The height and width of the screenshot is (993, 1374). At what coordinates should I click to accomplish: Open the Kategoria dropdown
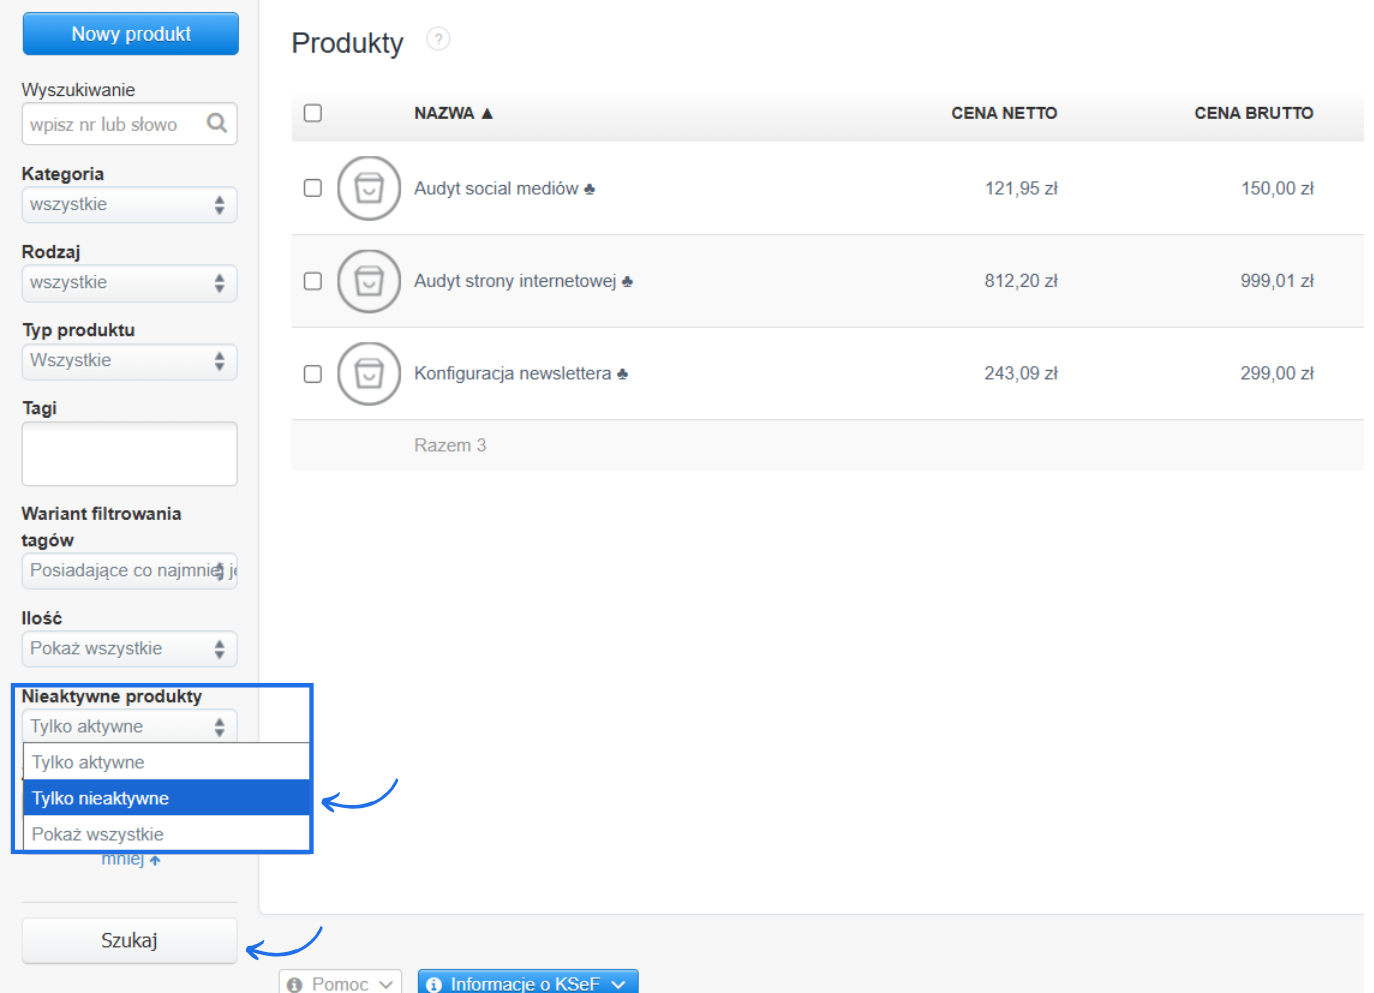[129, 205]
